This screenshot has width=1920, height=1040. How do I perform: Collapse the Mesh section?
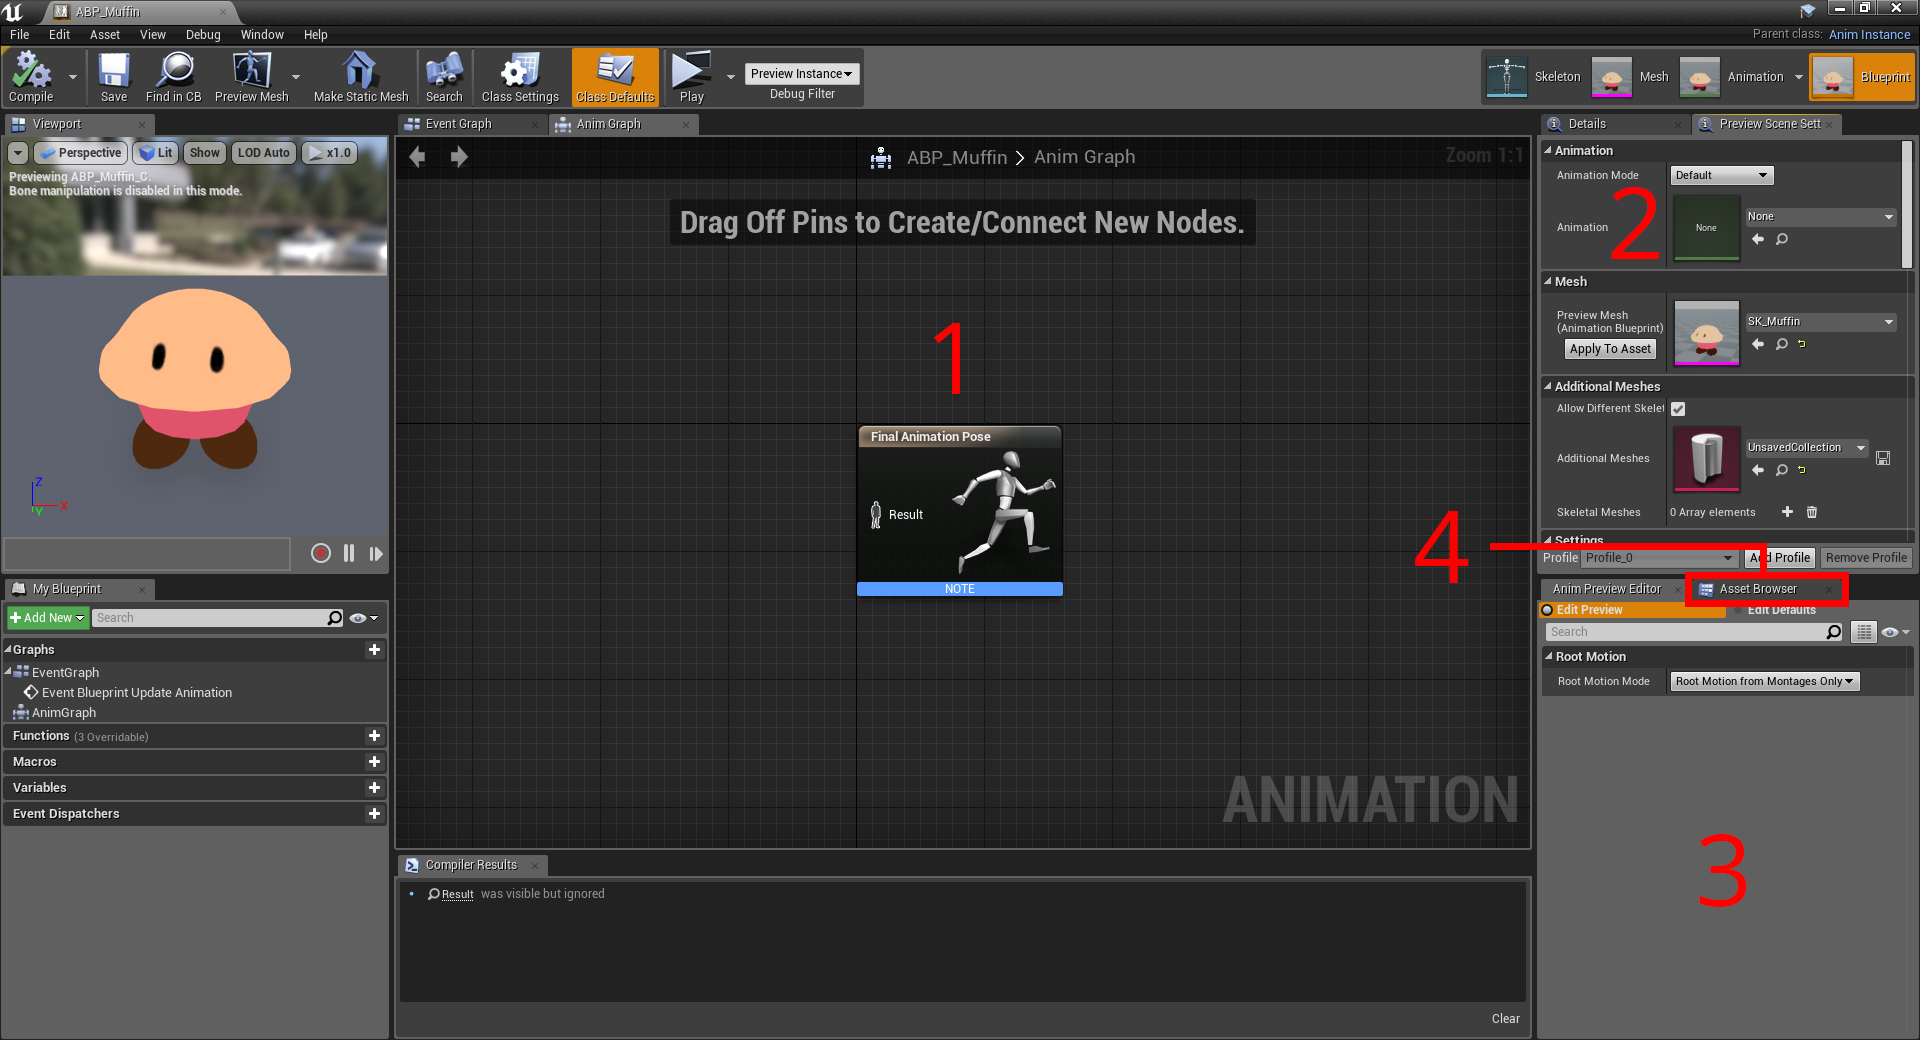tap(1548, 282)
